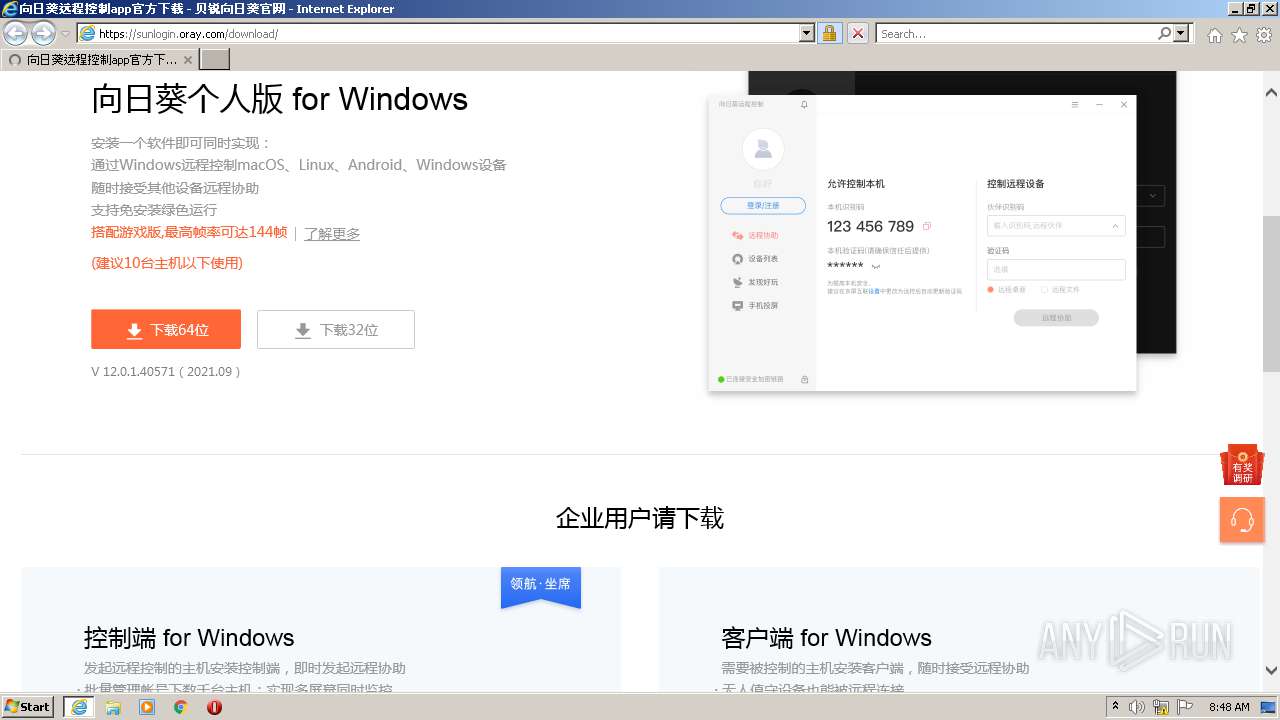The width and height of the screenshot is (1280, 720).
Task: Click the 远程协助 item in preview
Action: pos(755,235)
